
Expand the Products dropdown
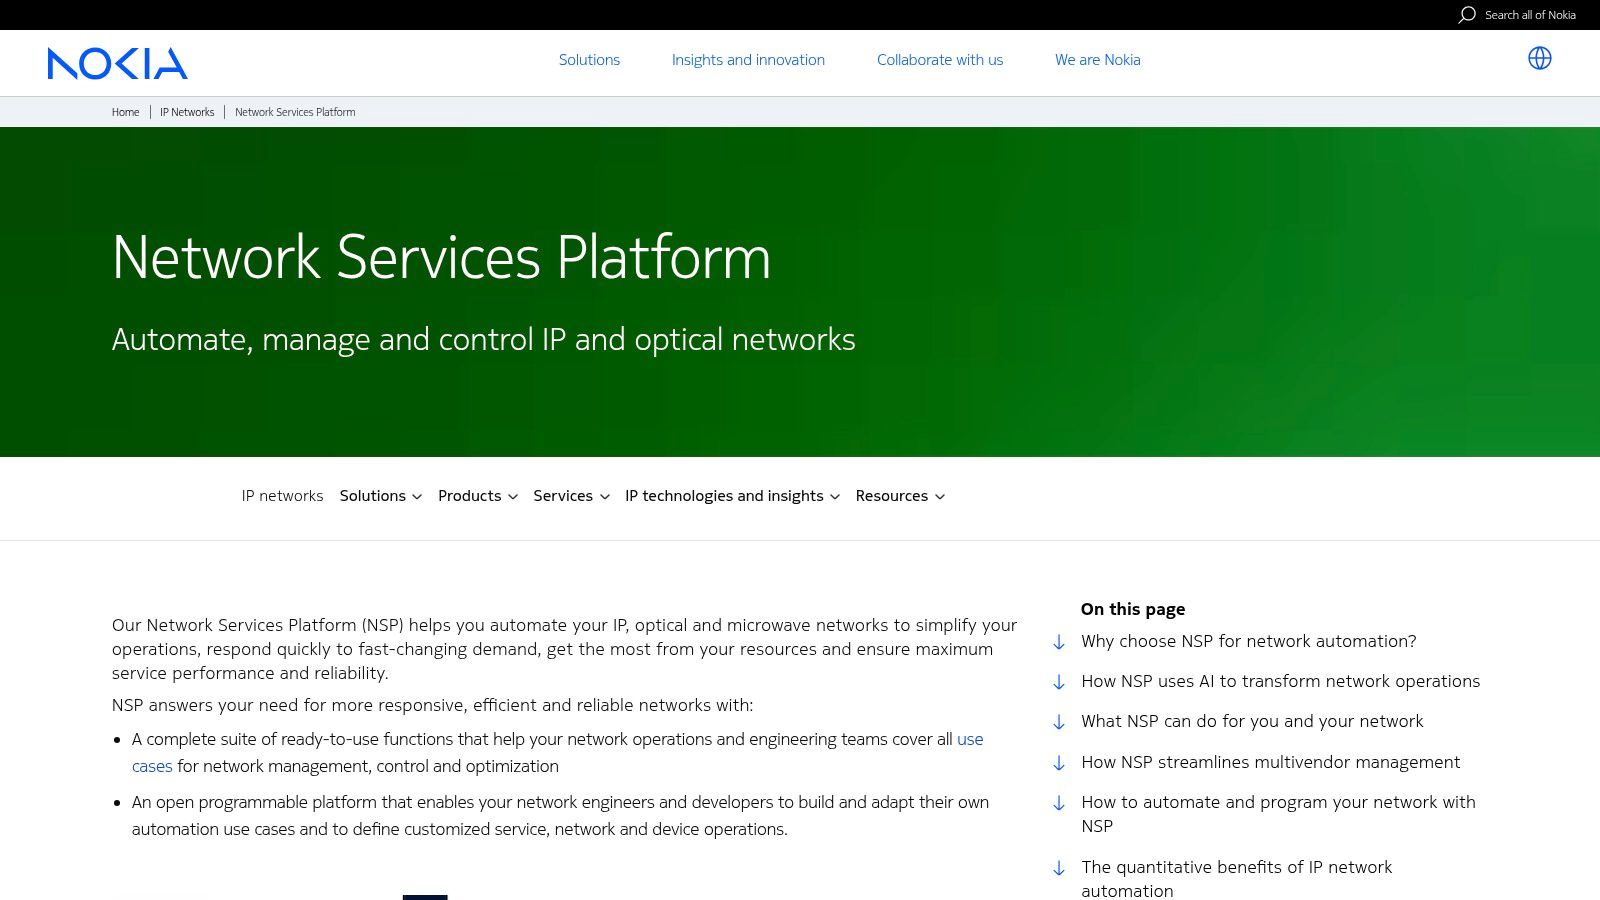click(x=478, y=496)
